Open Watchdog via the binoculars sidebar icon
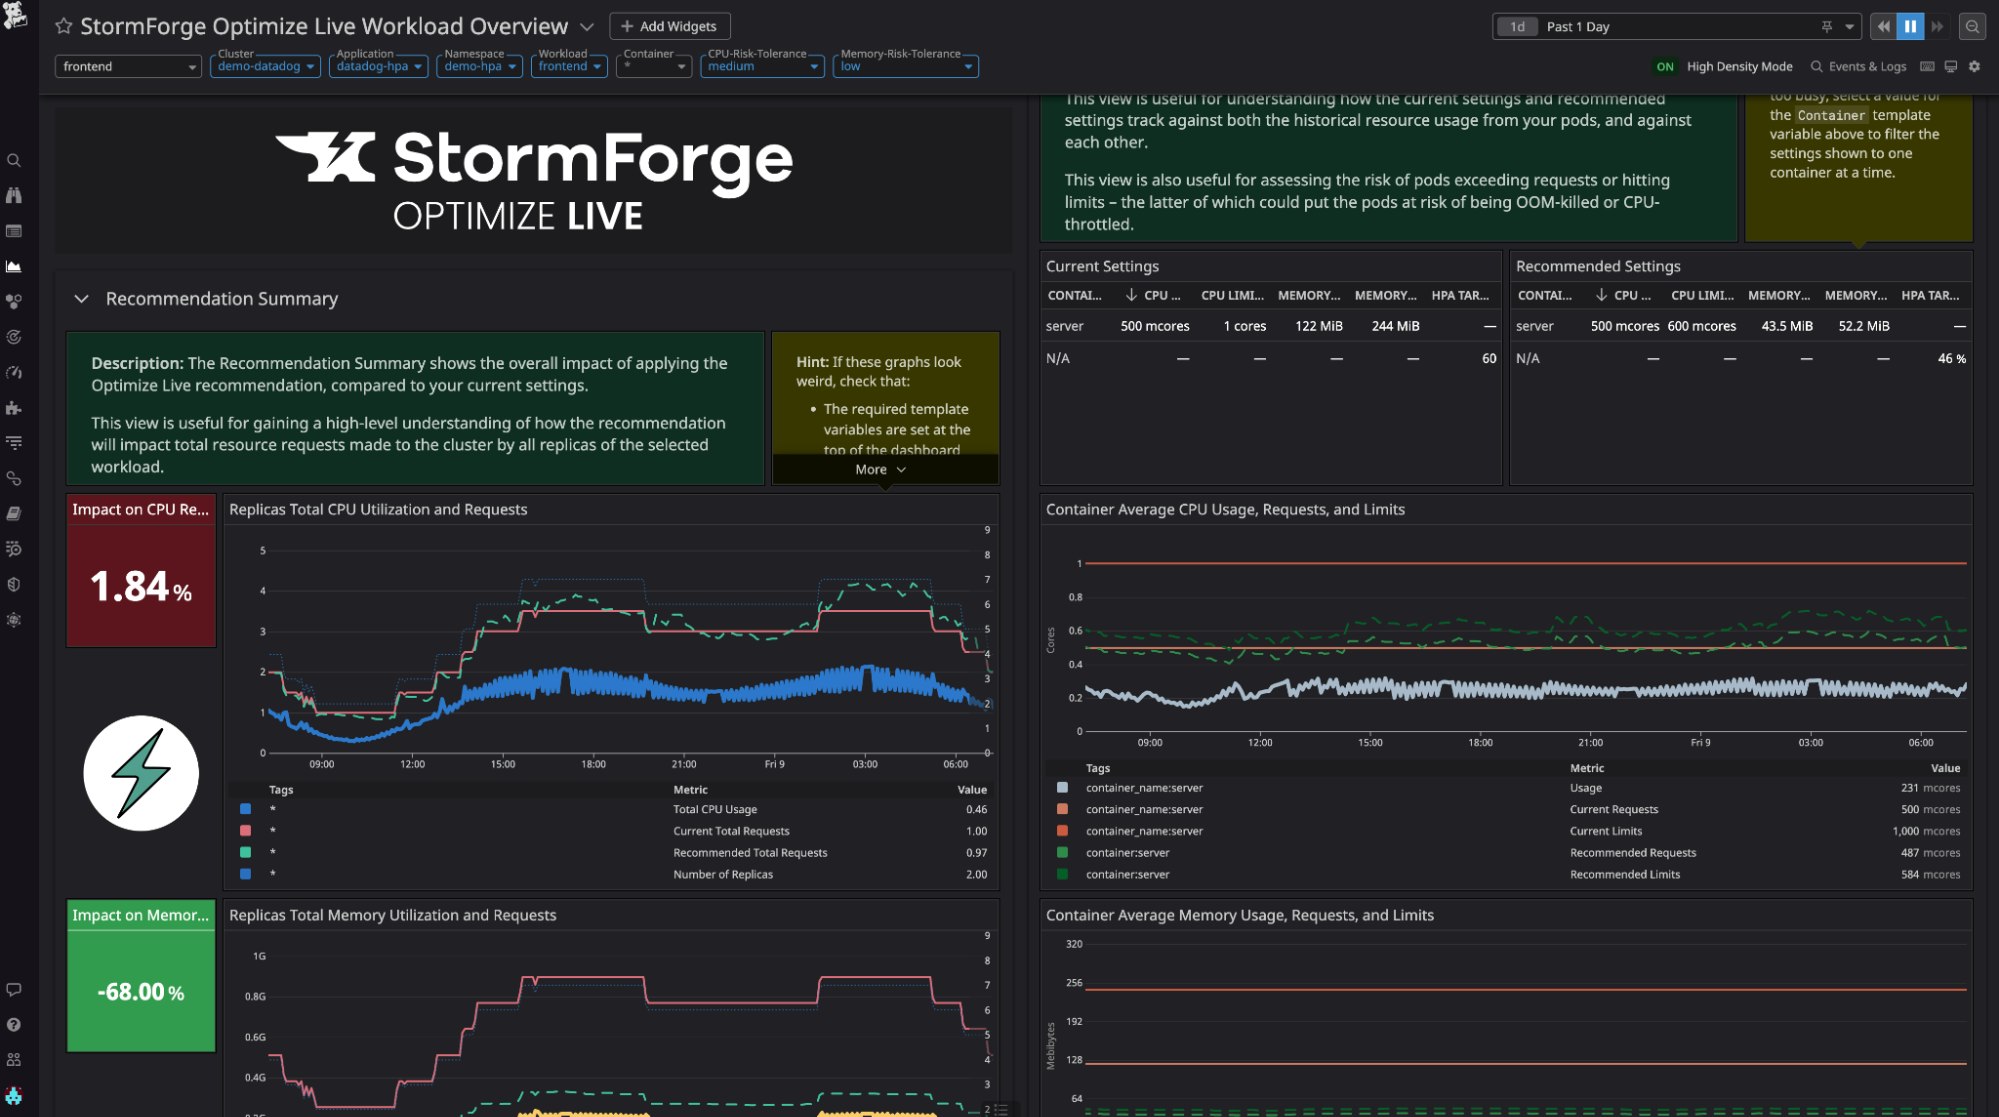 pos(14,195)
